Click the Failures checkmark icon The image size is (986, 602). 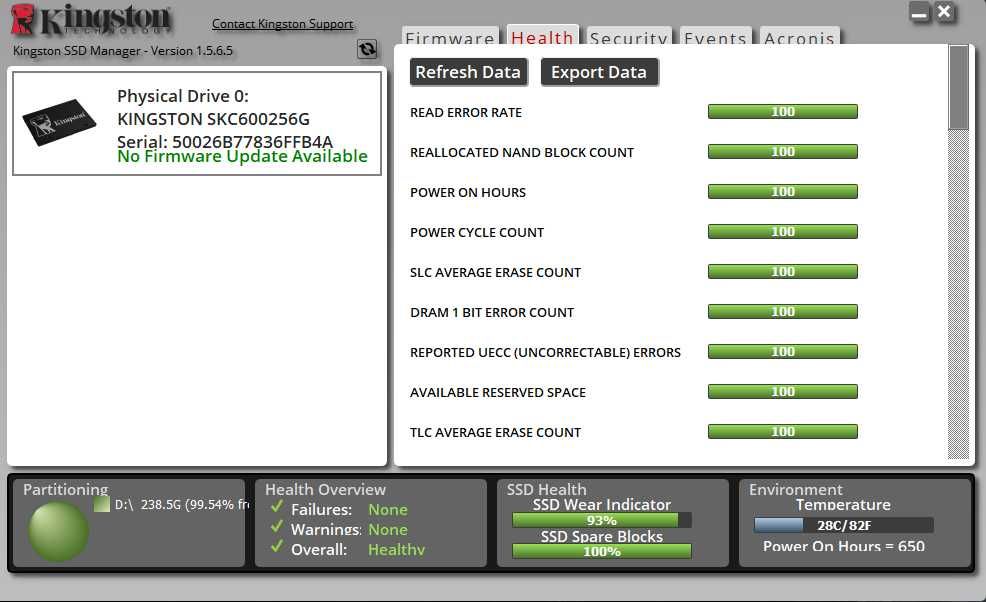[277, 507]
